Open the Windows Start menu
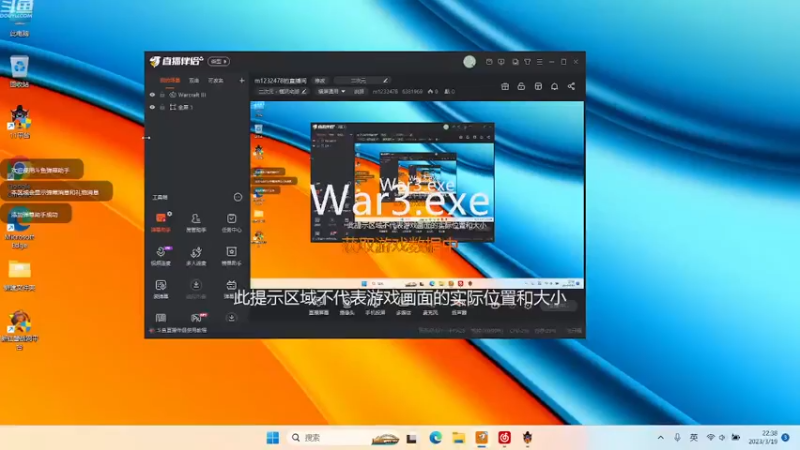The image size is (800, 450). point(273,438)
